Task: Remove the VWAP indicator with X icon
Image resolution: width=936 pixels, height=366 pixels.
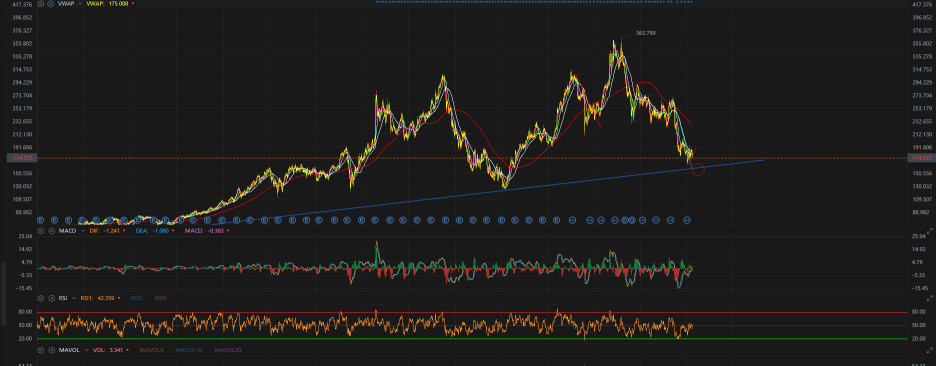Action: [50, 4]
